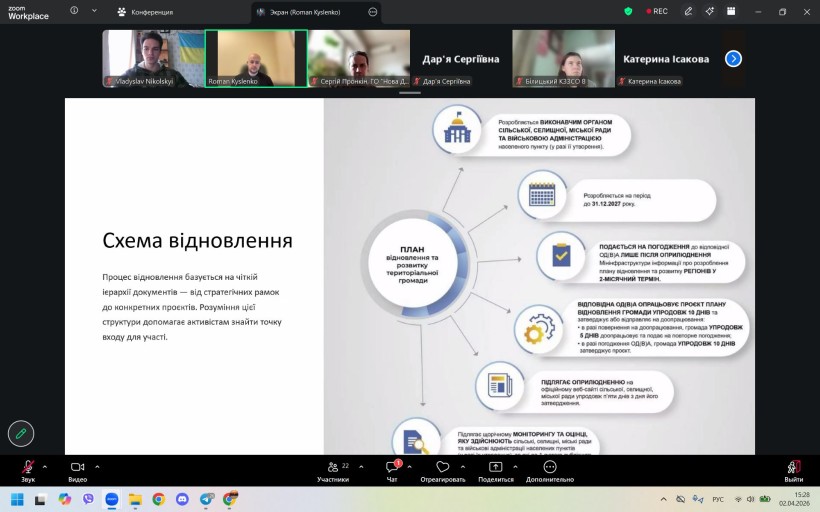The image size is (820, 512).
Task: Expand audio options arrow beside Звук
Action: (x=44, y=467)
